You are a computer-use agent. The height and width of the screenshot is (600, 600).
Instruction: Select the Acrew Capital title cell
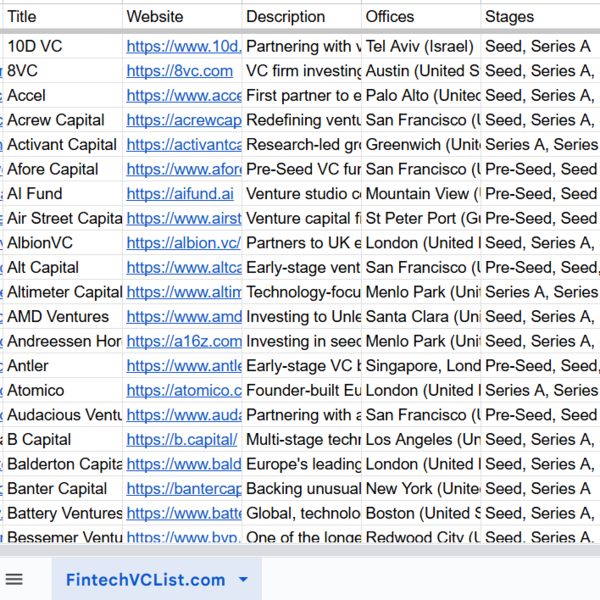tap(63, 120)
